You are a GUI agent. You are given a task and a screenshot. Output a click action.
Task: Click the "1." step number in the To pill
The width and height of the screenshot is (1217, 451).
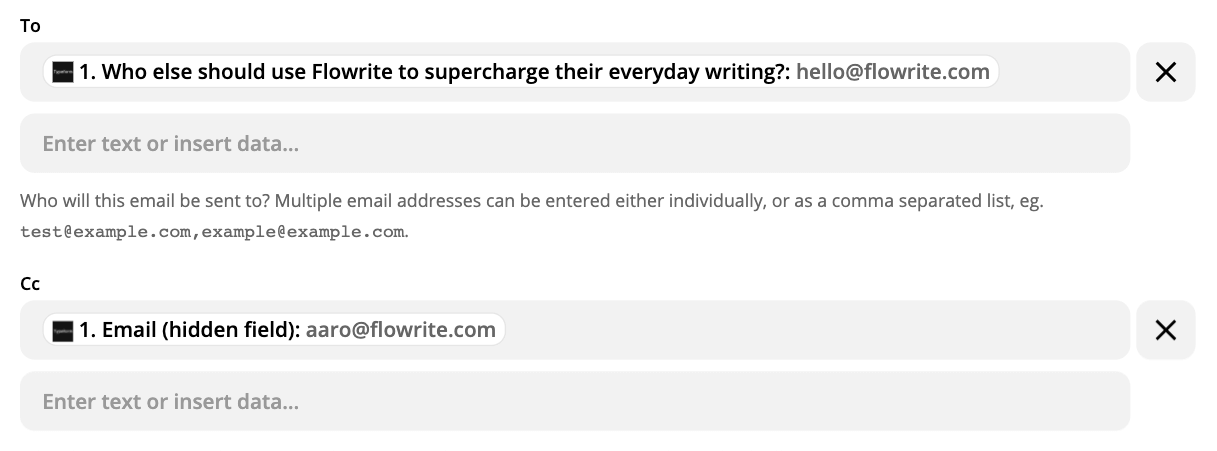87,72
